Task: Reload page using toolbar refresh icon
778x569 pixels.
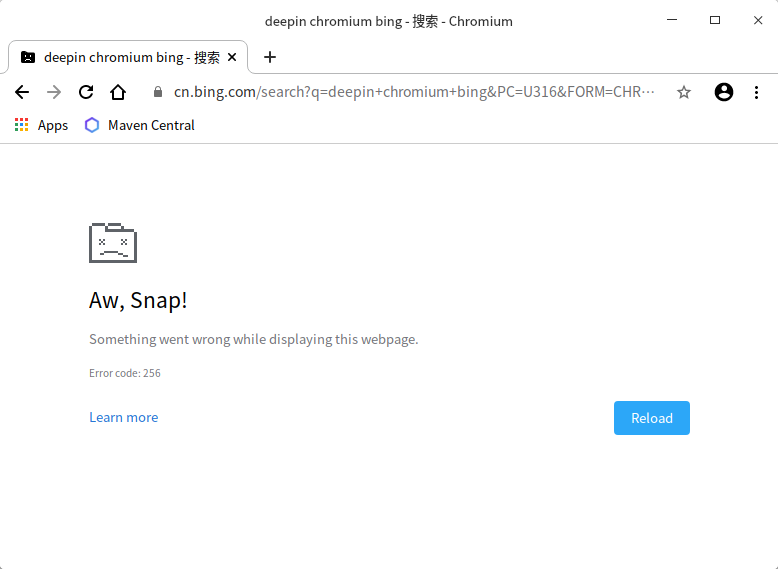Action: 86,92
